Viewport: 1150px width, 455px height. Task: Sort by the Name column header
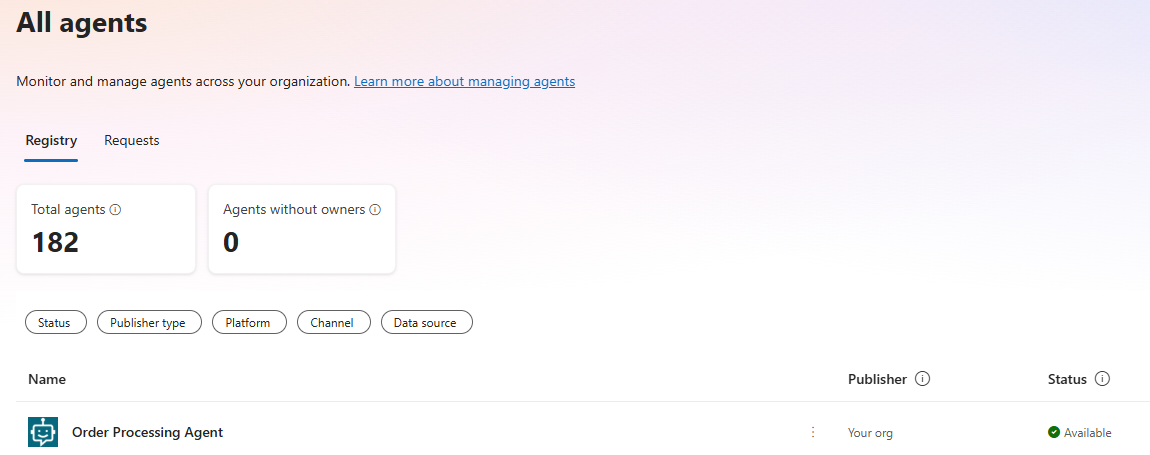click(x=47, y=379)
